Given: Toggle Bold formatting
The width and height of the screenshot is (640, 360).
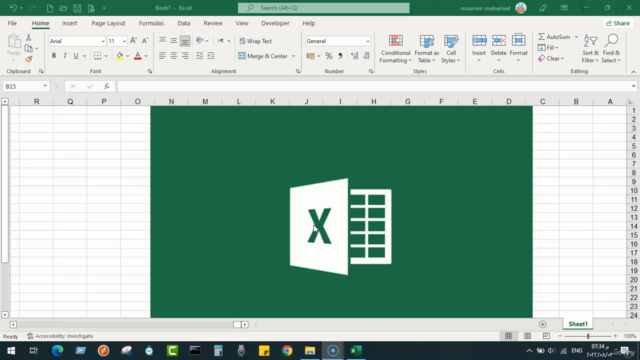Looking at the screenshot, I should (x=53, y=56).
